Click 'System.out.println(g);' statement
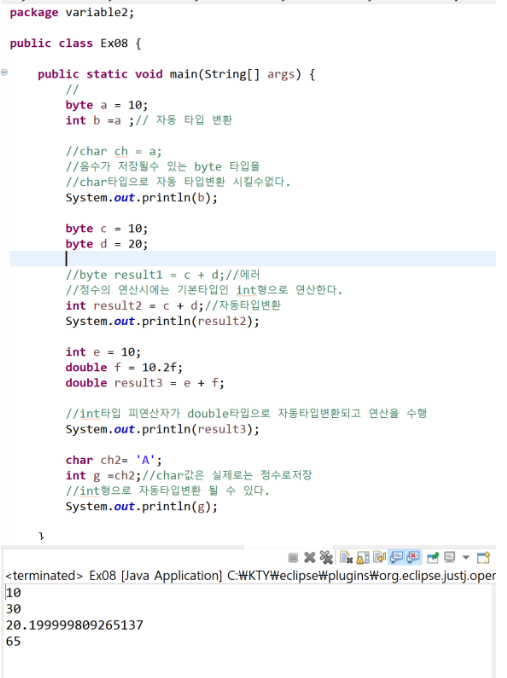 point(141,506)
